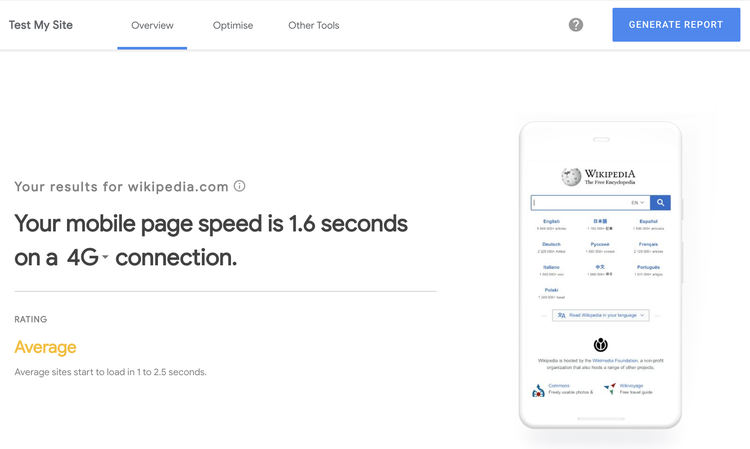Open the EN language selector in preview
The width and height of the screenshot is (750, 449).
point(638,203)
